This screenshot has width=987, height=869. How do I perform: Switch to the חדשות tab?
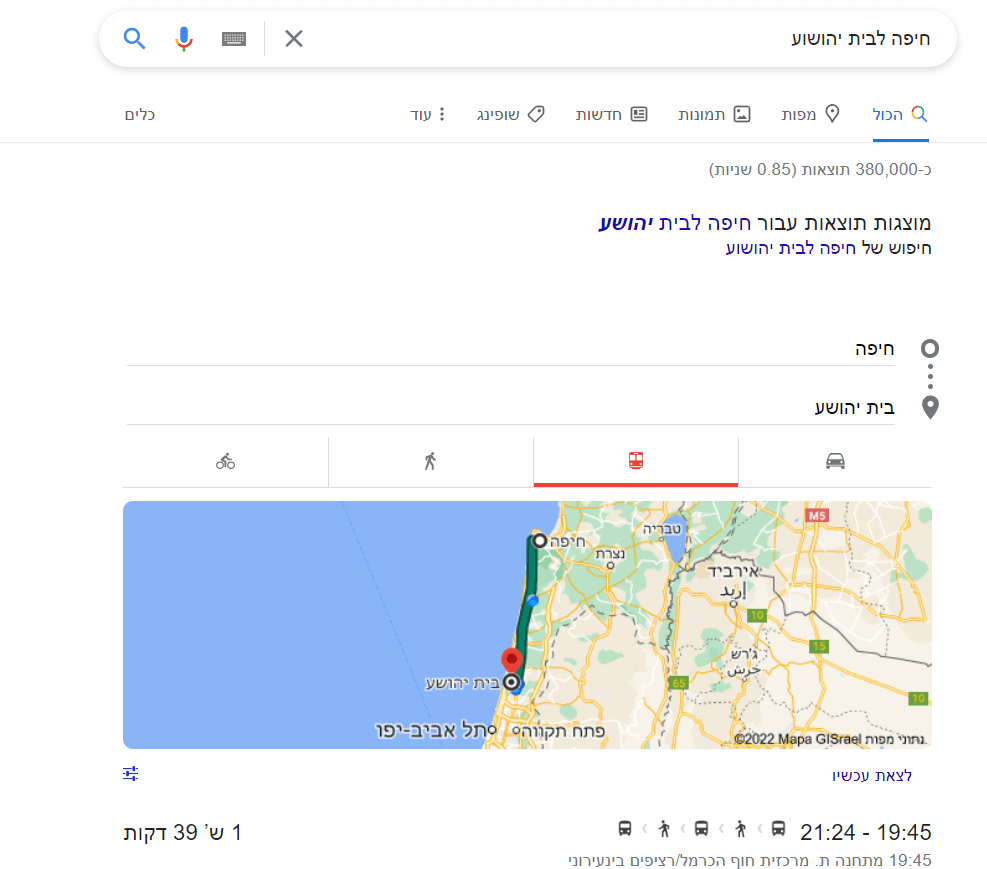tap(611, 115)
